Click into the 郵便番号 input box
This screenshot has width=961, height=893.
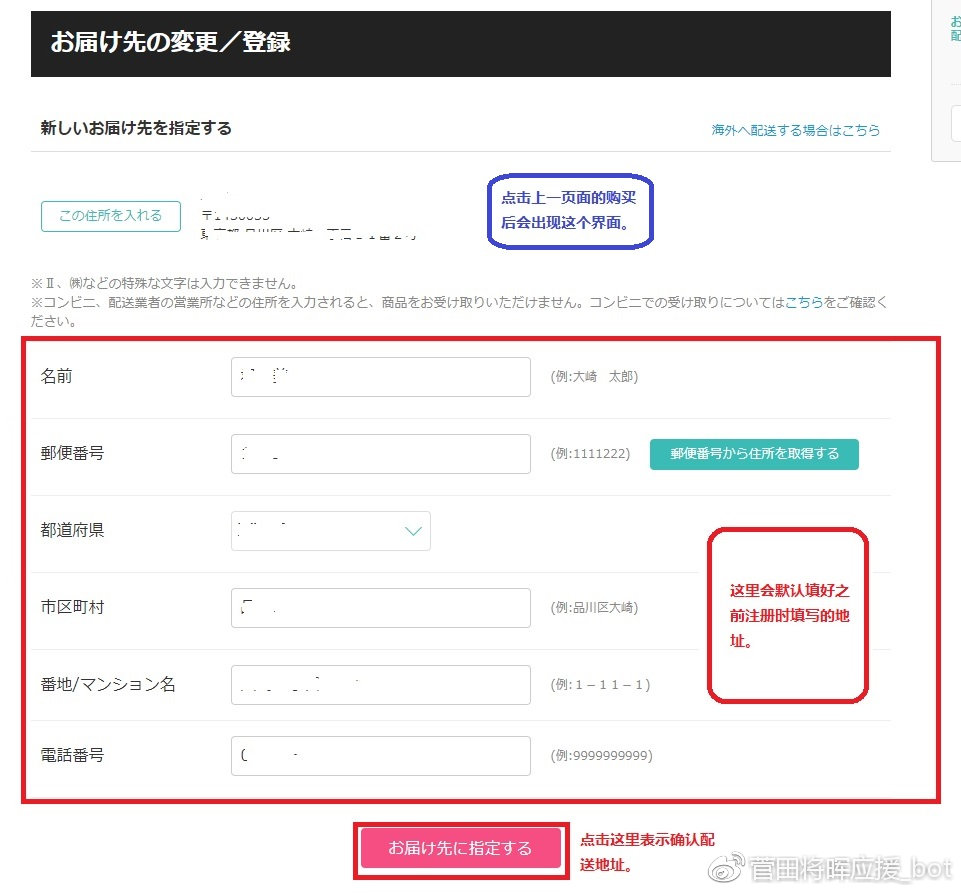(380, 454)
